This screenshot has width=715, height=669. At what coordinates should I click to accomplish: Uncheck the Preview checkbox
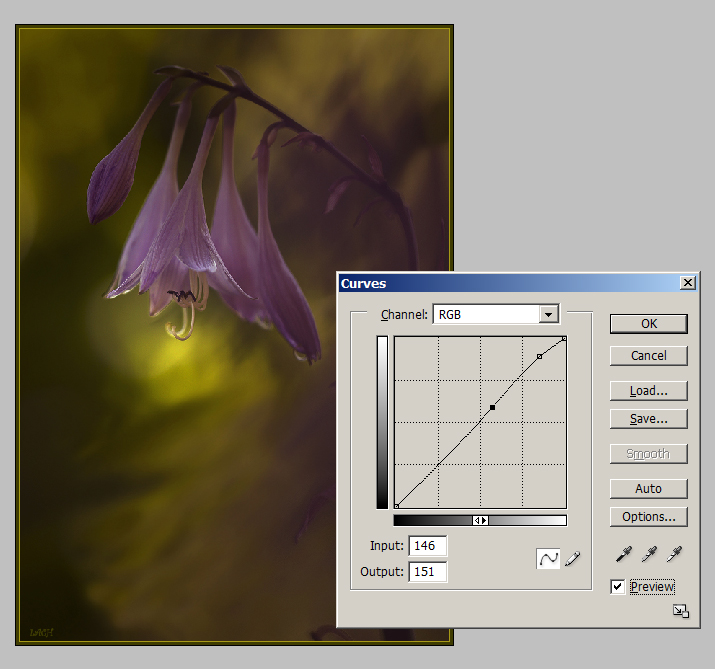click(618, 587)
